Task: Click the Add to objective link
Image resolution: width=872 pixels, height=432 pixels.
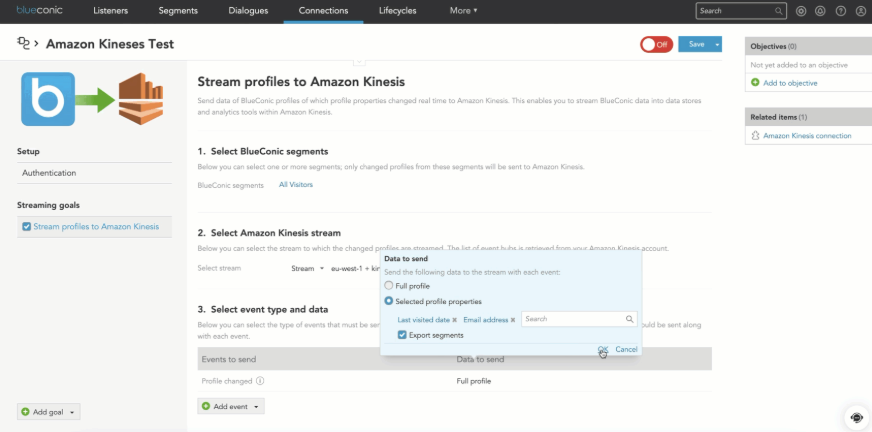Action: click(790, 83)
